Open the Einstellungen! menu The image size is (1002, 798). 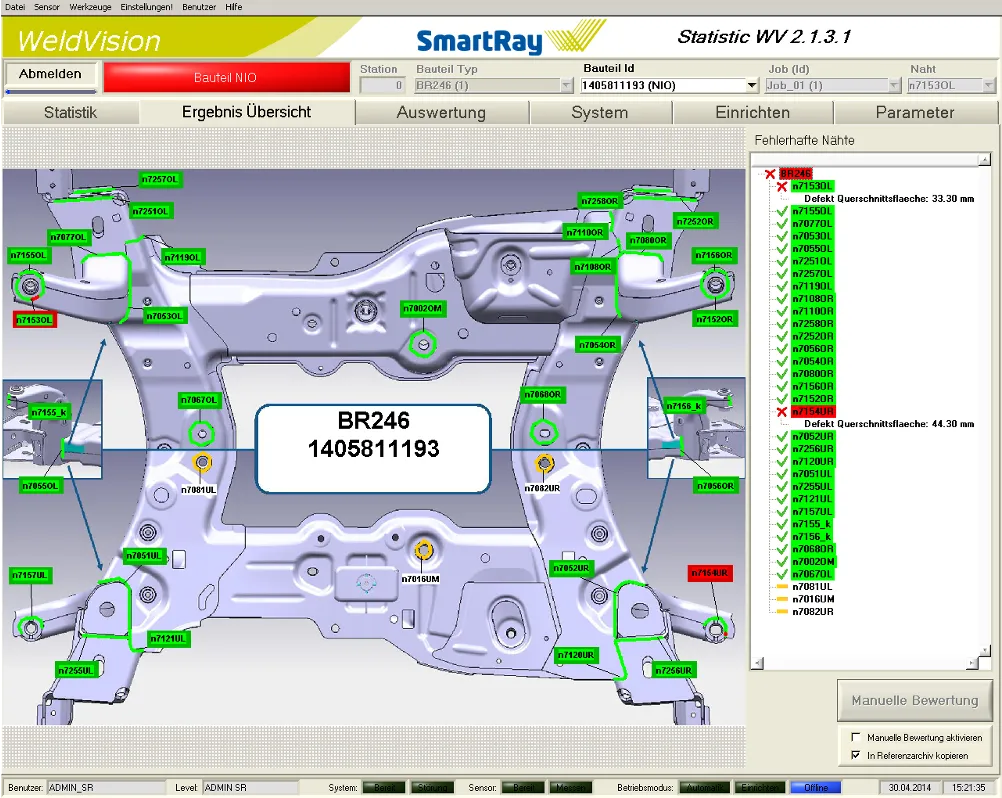146,7
